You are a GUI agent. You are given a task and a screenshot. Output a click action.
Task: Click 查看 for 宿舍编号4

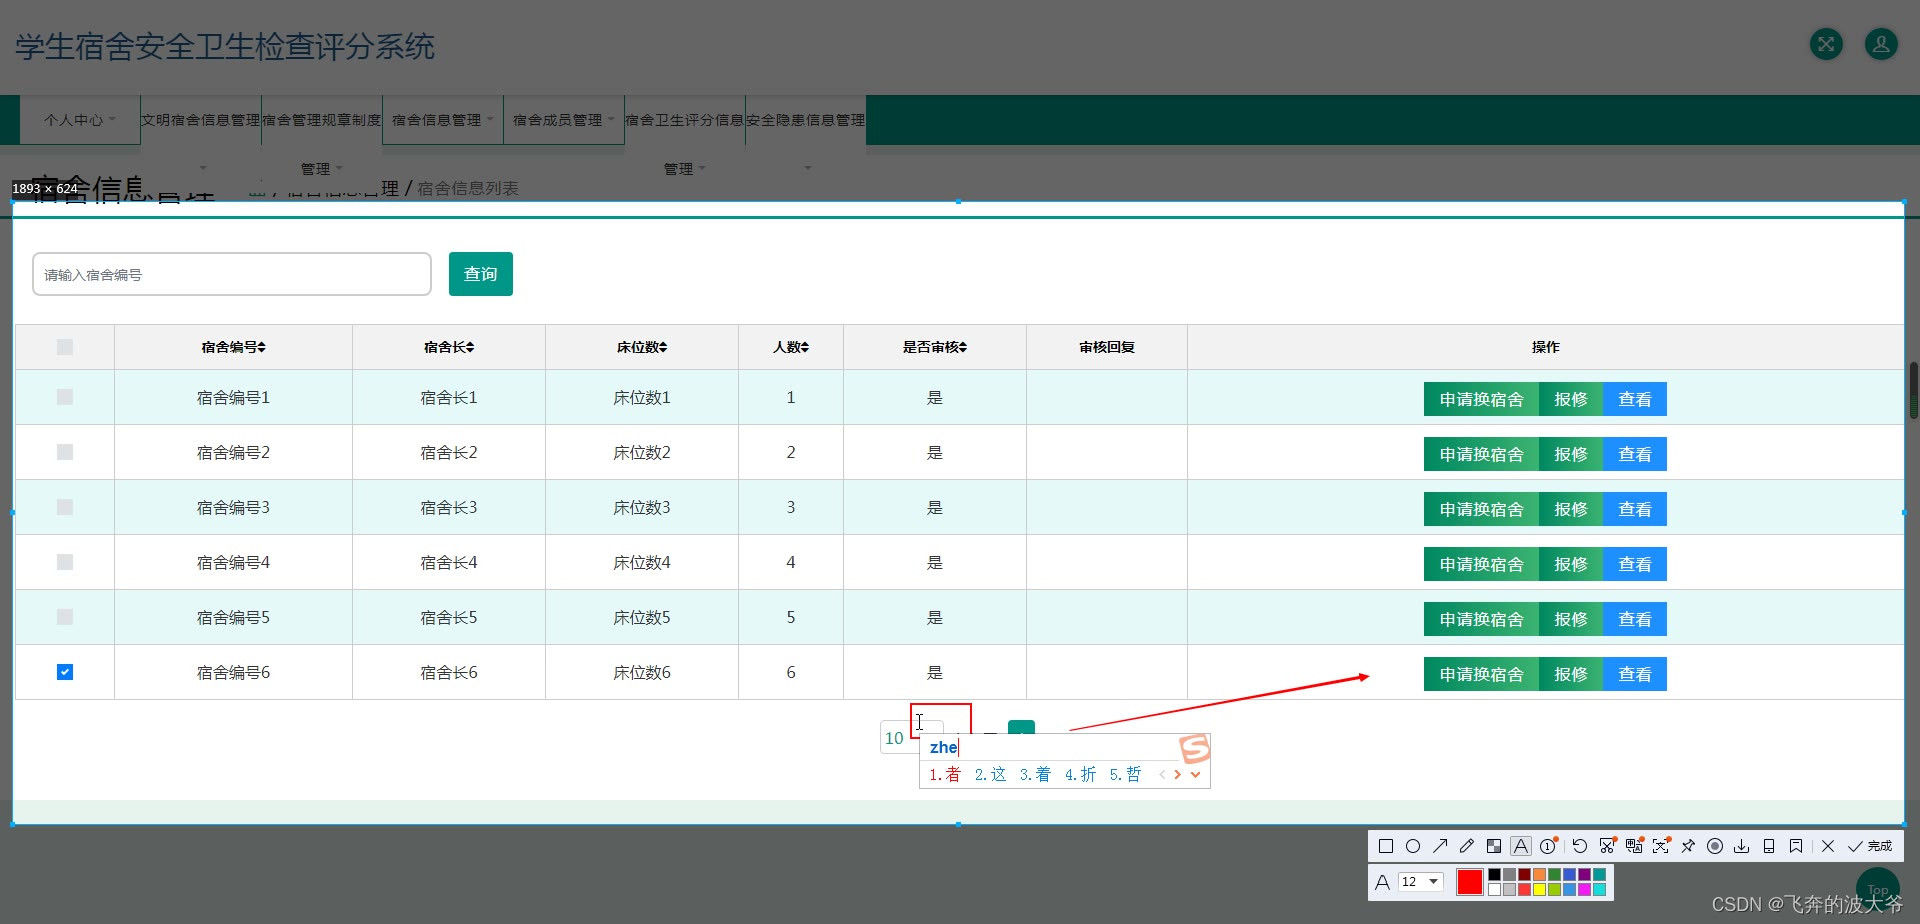click(x=1635, y=564)
